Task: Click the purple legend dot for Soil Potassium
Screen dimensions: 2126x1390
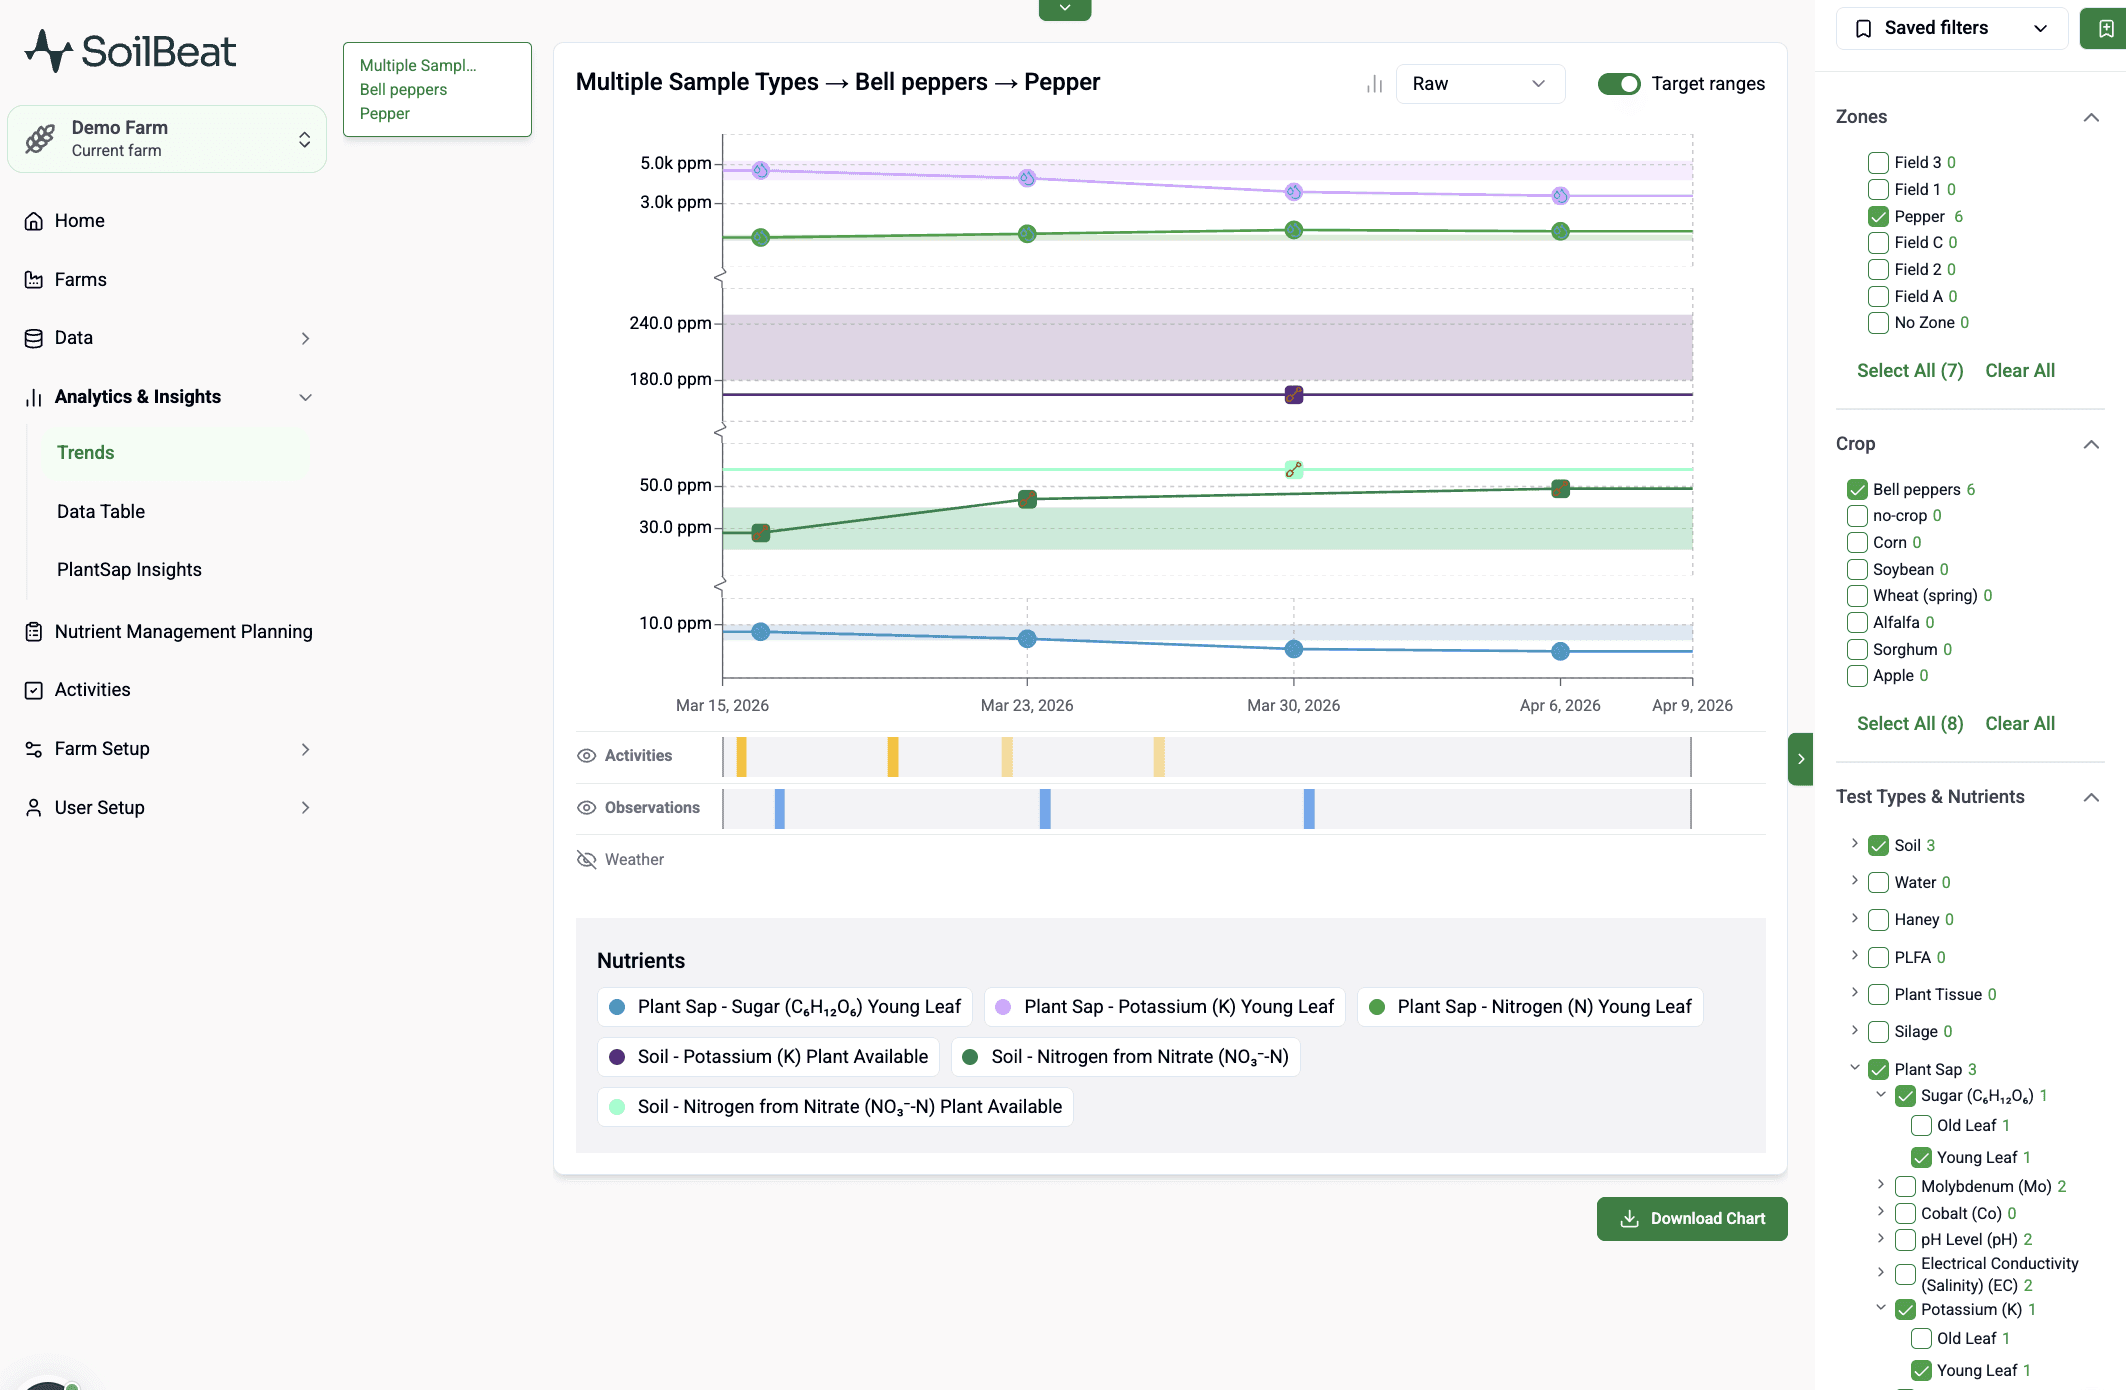Action: tap(618, 1056)
